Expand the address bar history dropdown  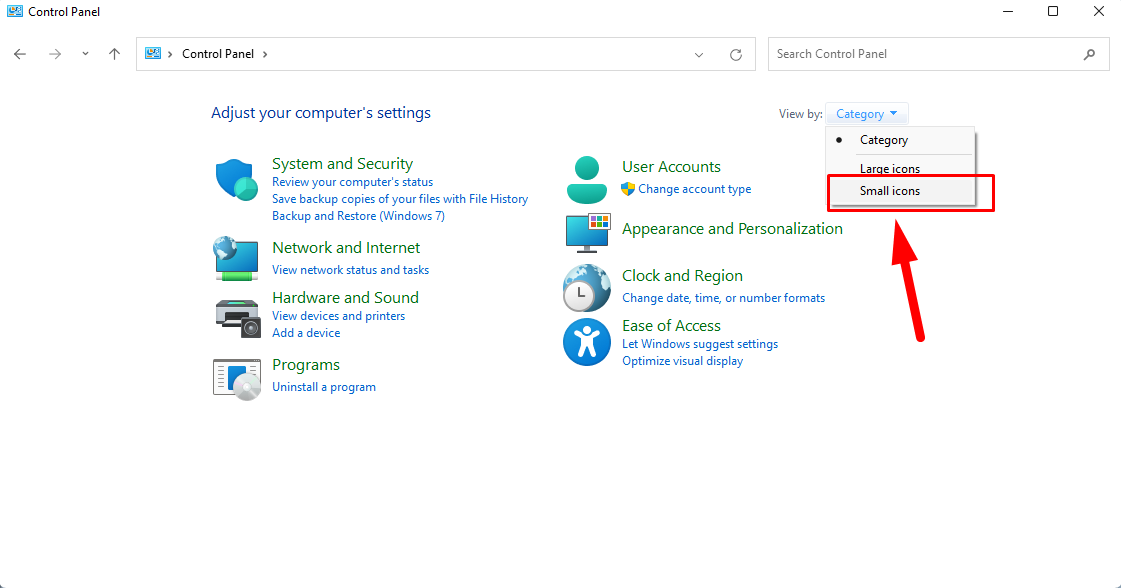(699, 54)
